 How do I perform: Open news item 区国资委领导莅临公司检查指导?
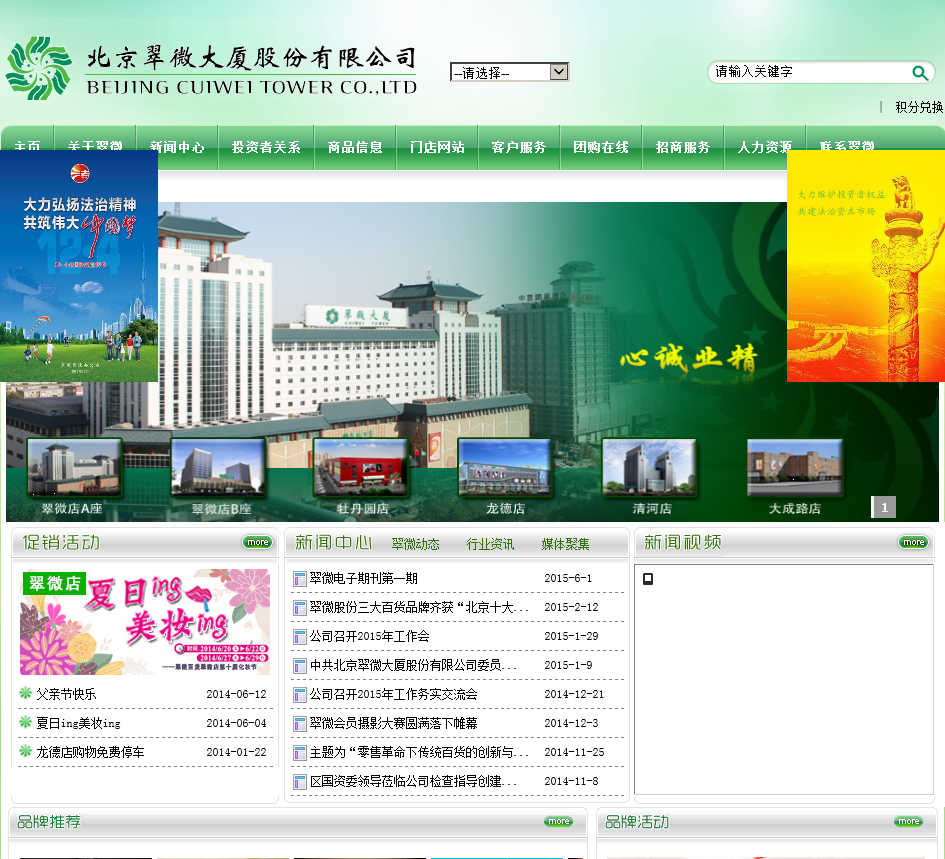pyautogui.click(x=413, y=781)
